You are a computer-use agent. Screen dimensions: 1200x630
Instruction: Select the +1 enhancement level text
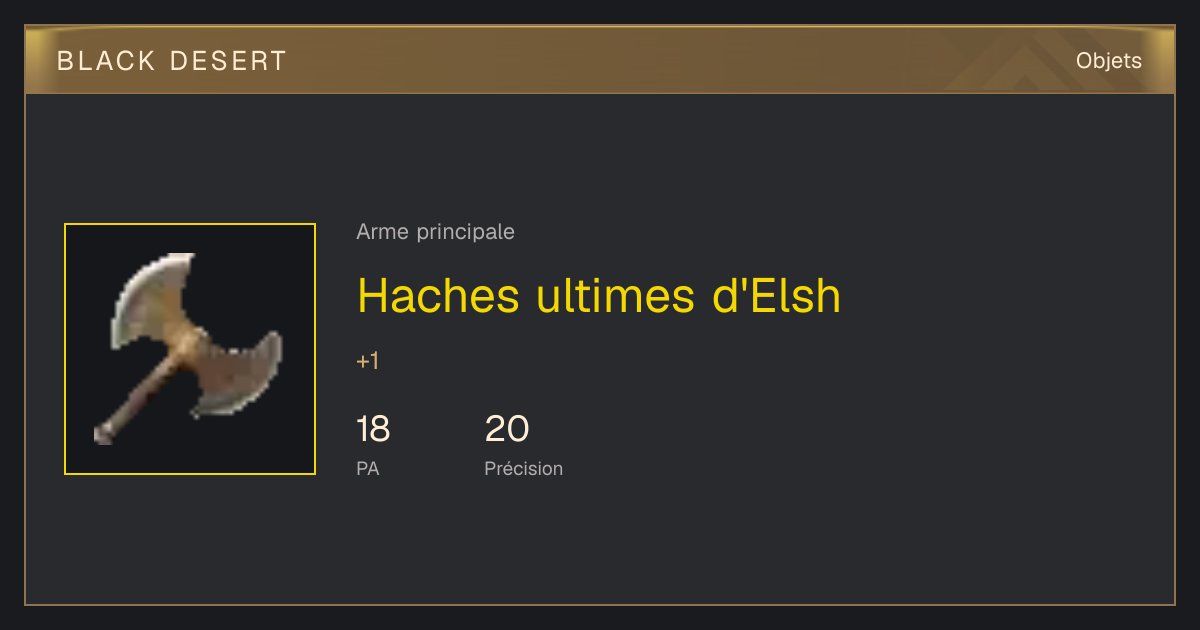(368, 361)
